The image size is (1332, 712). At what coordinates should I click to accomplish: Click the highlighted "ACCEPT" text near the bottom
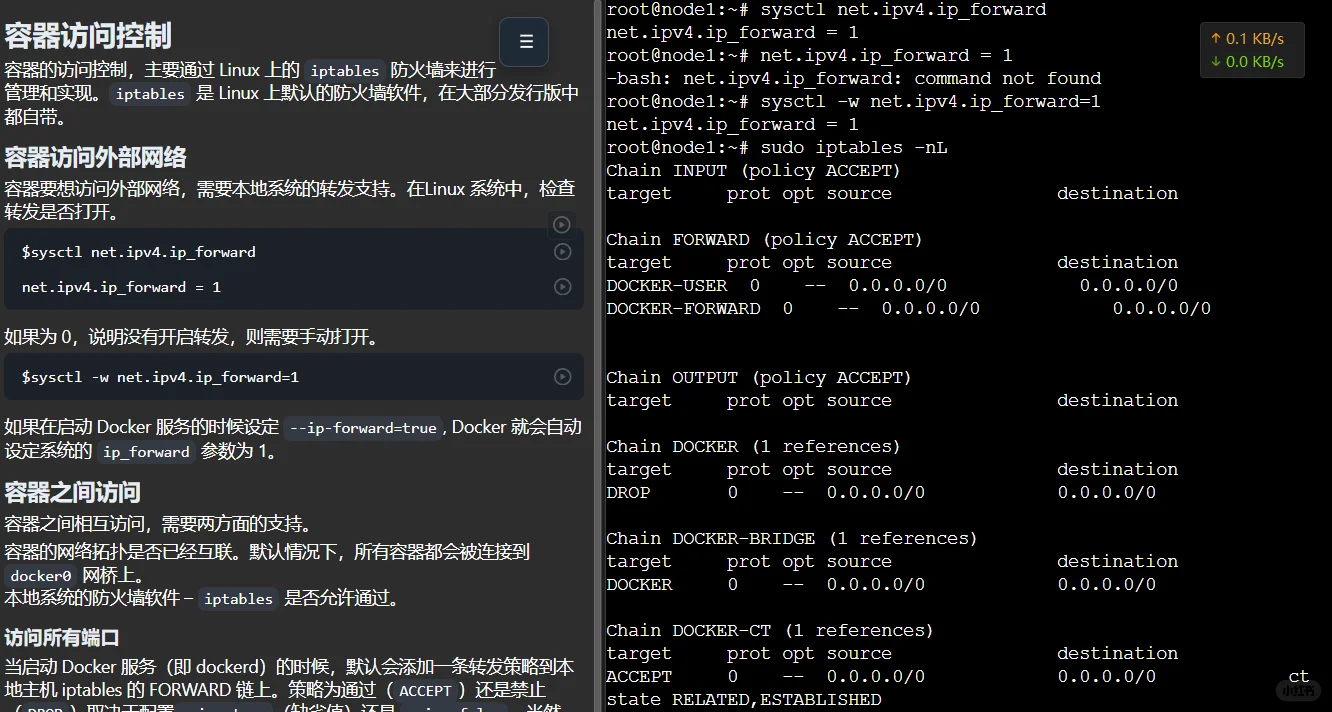click(426, 690)
